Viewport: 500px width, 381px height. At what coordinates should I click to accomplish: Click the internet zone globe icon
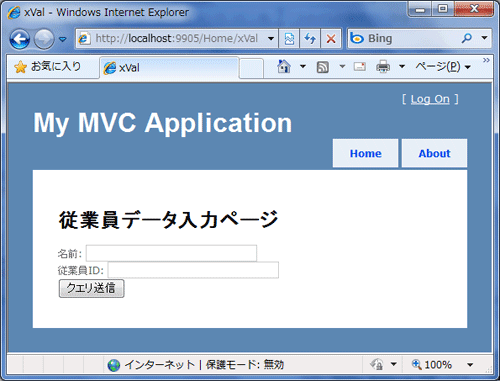(x=114, y=365)
